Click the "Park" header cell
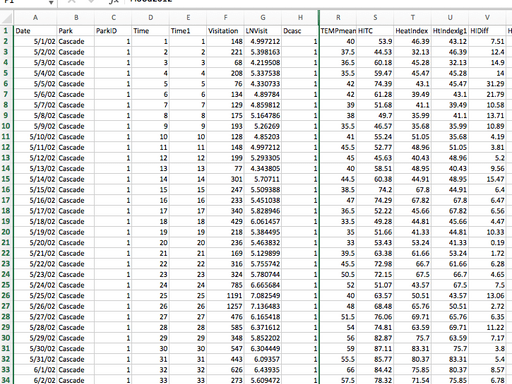The image size is (512, 384). (76, 31)
